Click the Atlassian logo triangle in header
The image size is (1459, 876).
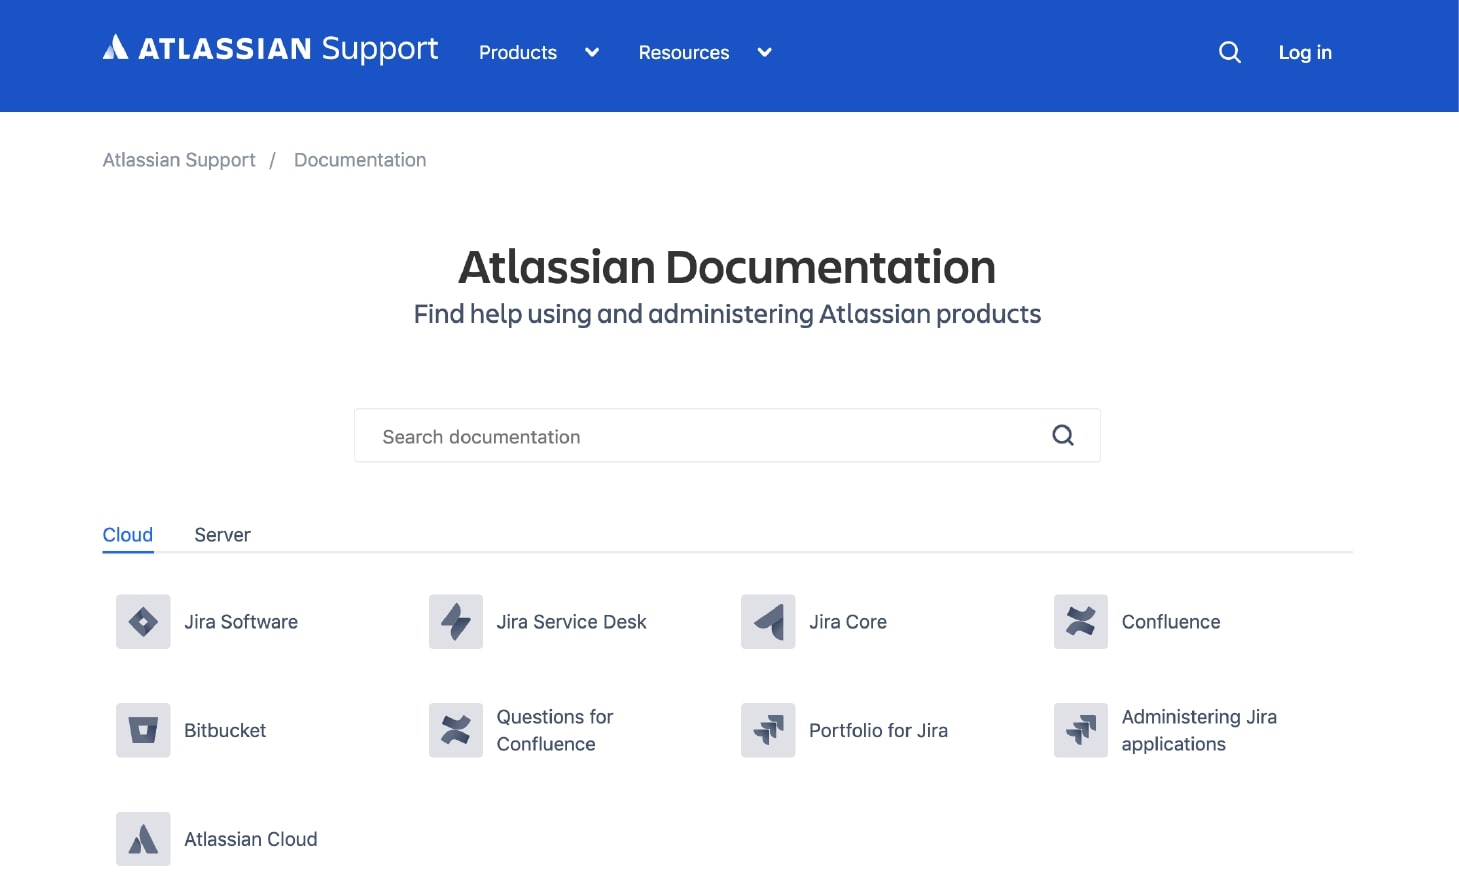[x=115, y=47]
